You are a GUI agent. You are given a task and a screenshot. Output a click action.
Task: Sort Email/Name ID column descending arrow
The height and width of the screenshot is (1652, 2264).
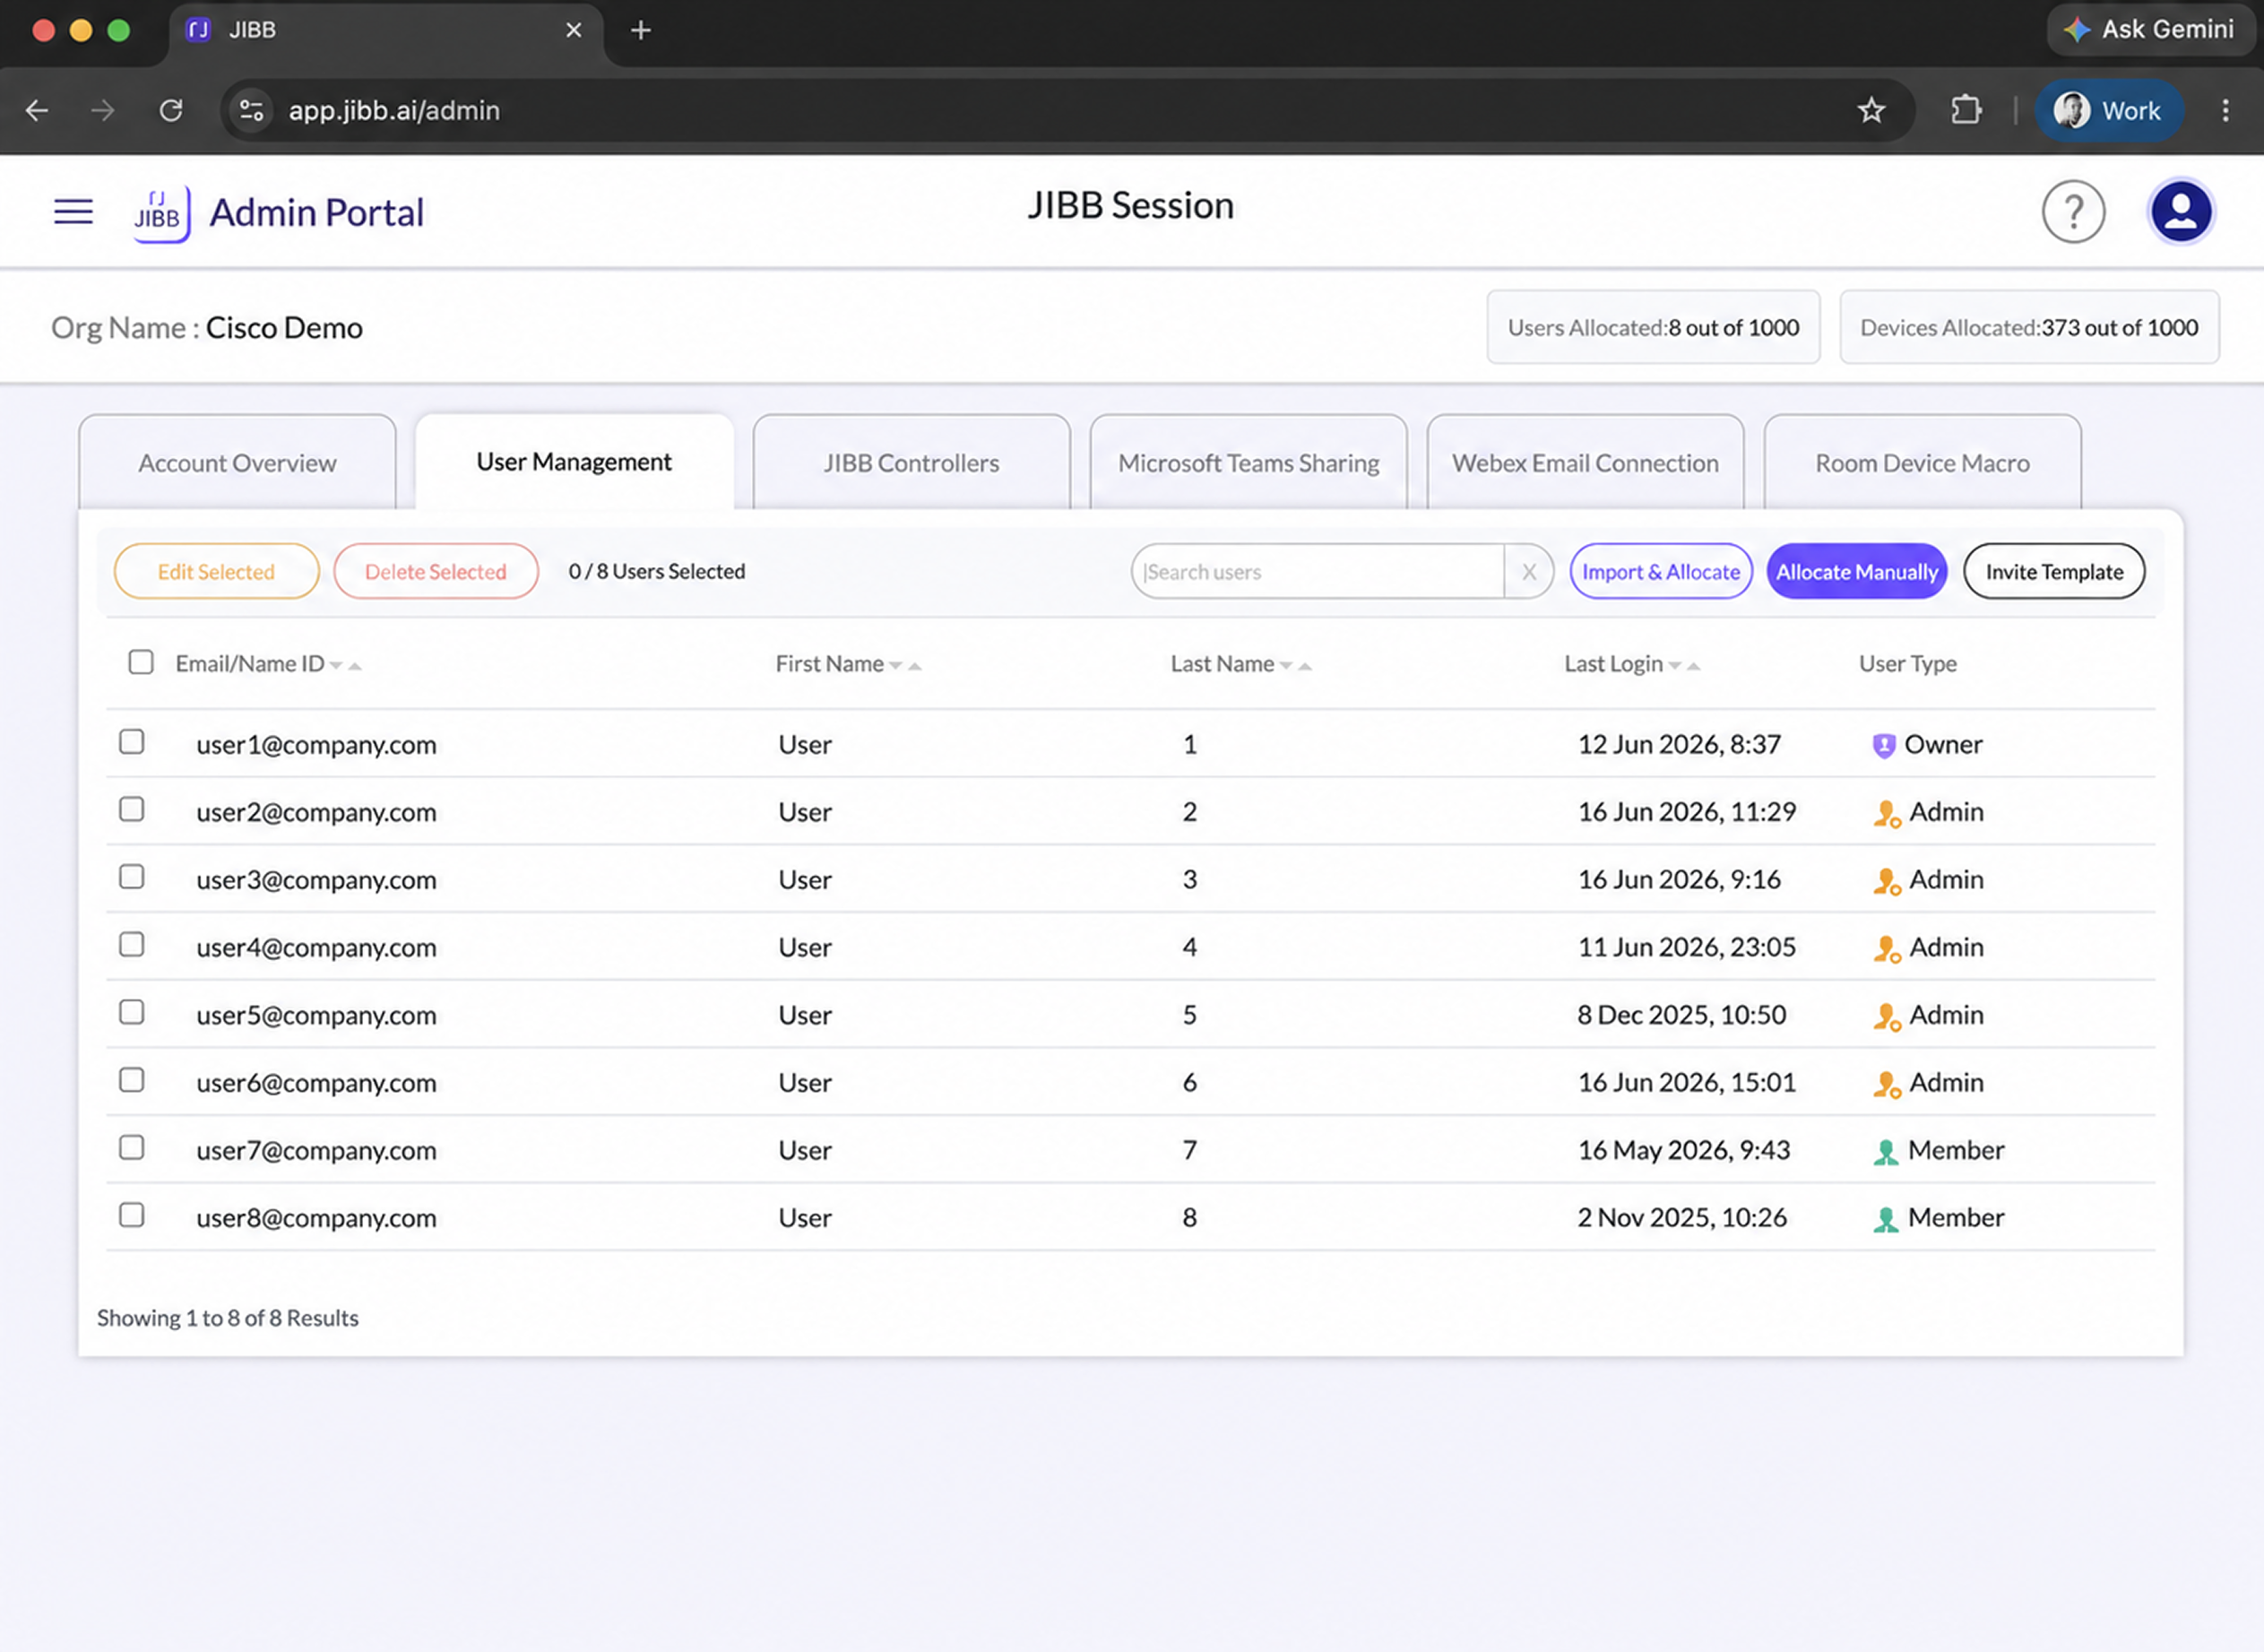[336, 666]
